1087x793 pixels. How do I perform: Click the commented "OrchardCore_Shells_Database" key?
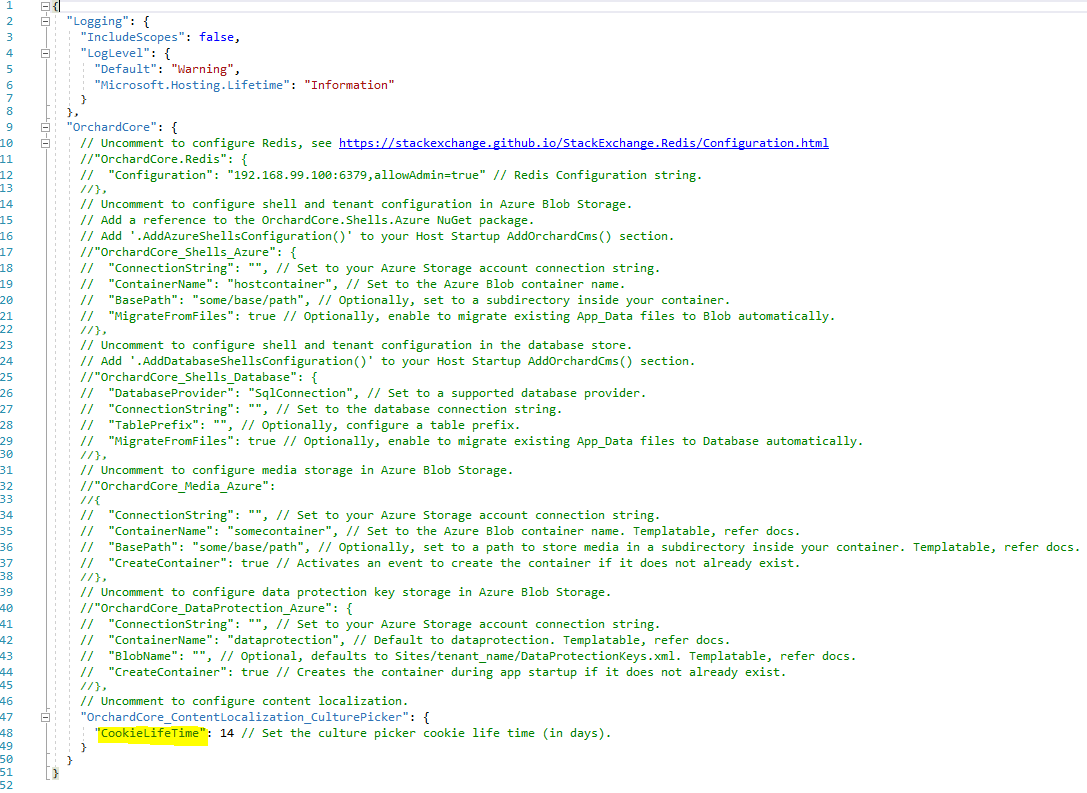tap(195, 377)
